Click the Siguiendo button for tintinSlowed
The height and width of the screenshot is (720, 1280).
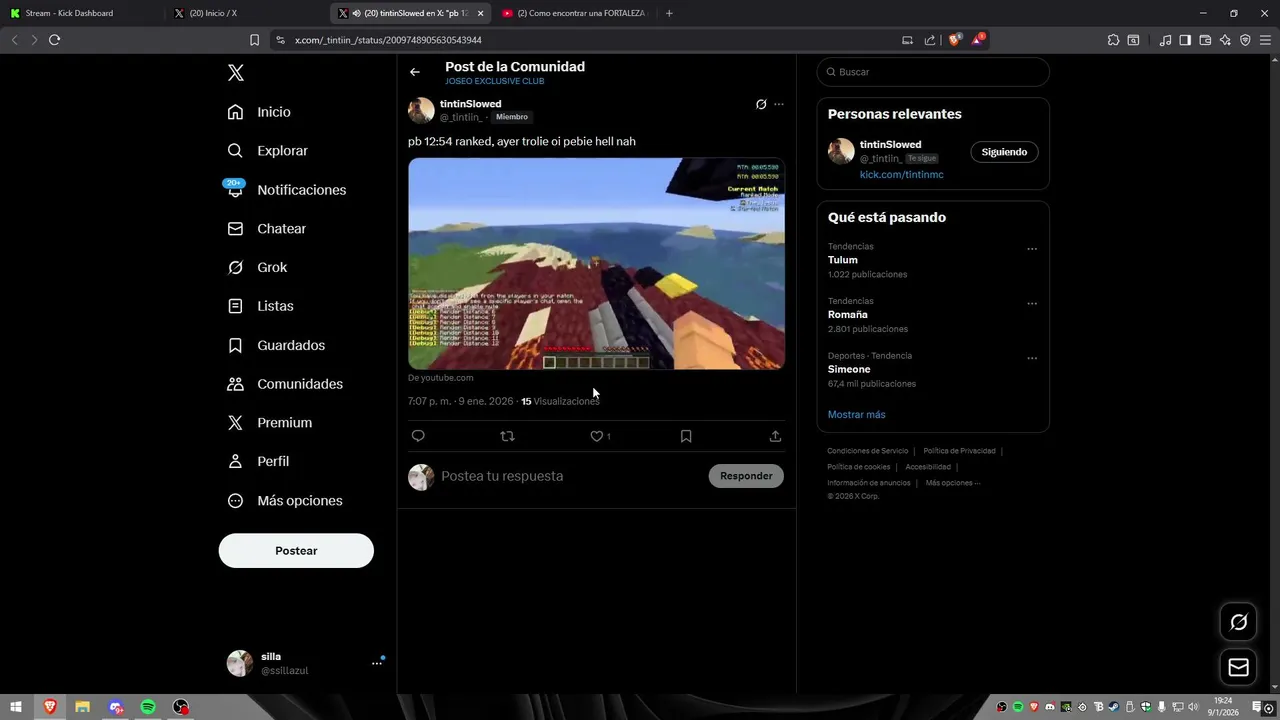click(1004, 152)
